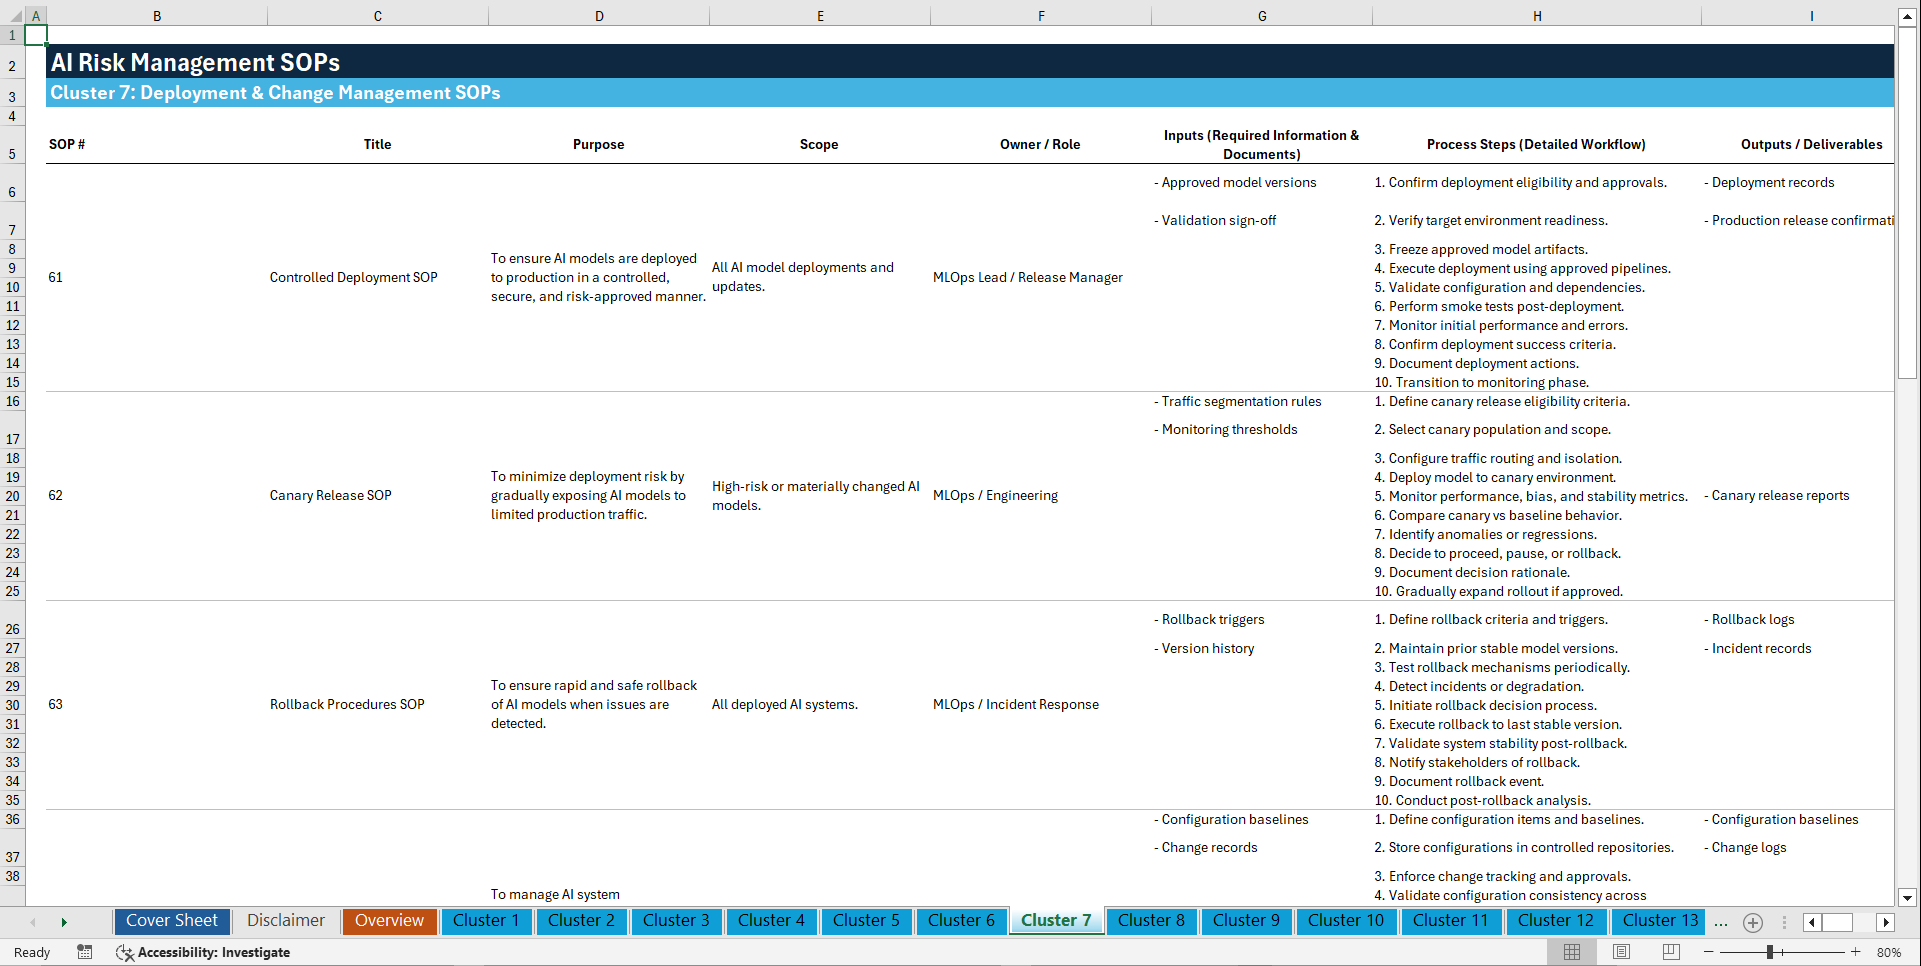Select row 16 by its header
The height and width of the screenshot is (966, 1921).
pyautogui.click(x=12, y=400)
